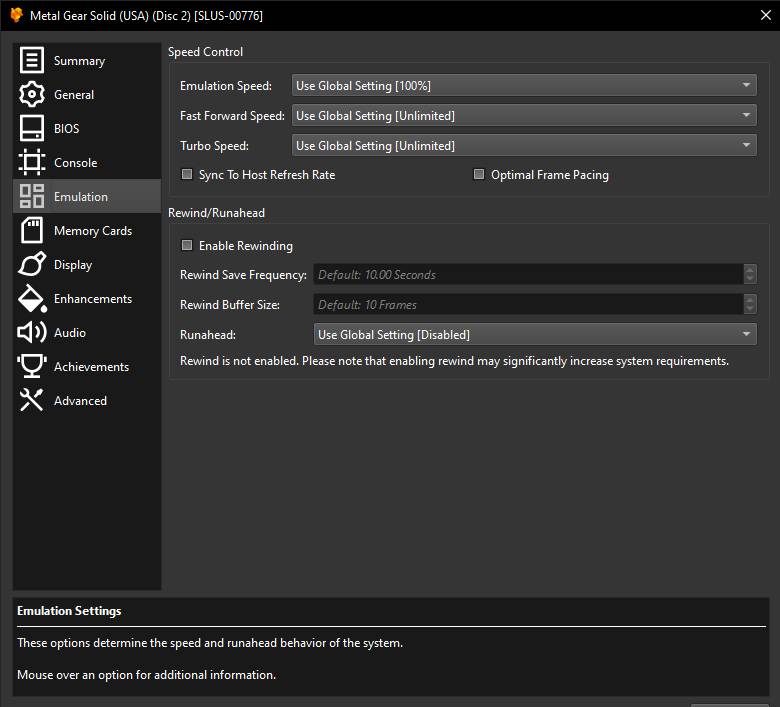The image size is (780, 707).
Task: Open the Advanced settings page
Action: click(x=87, y=400)
